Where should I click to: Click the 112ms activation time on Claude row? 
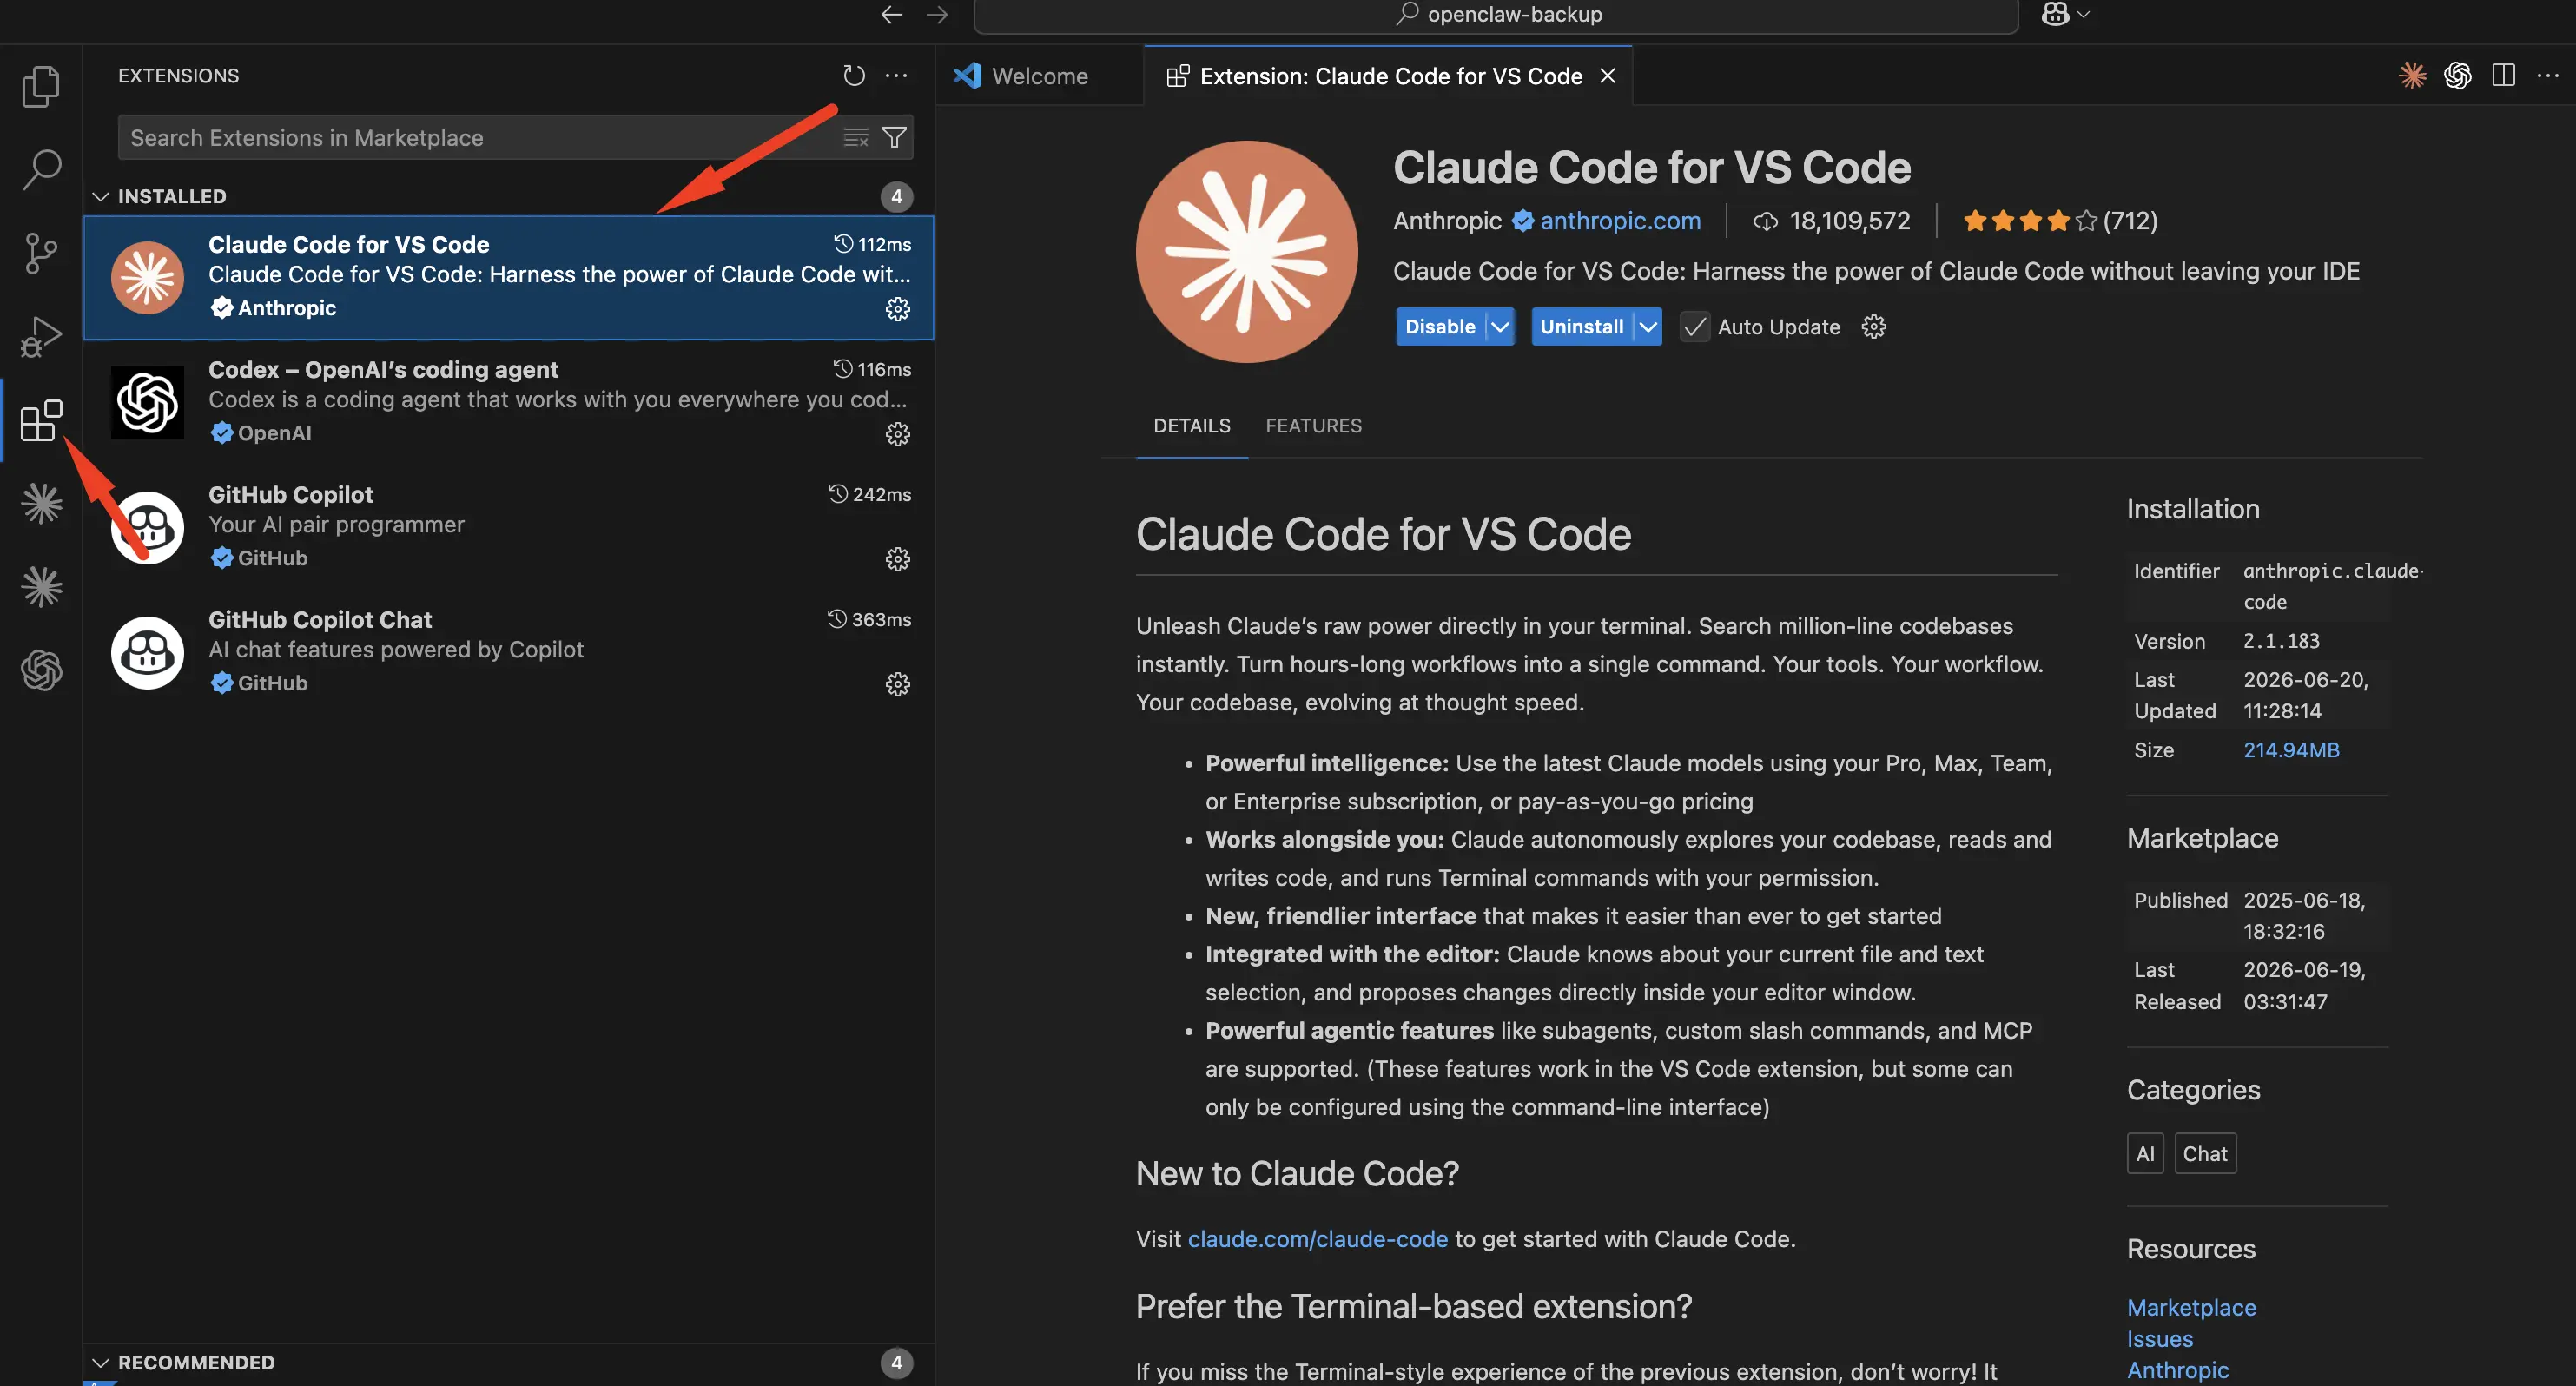(873, 245)
